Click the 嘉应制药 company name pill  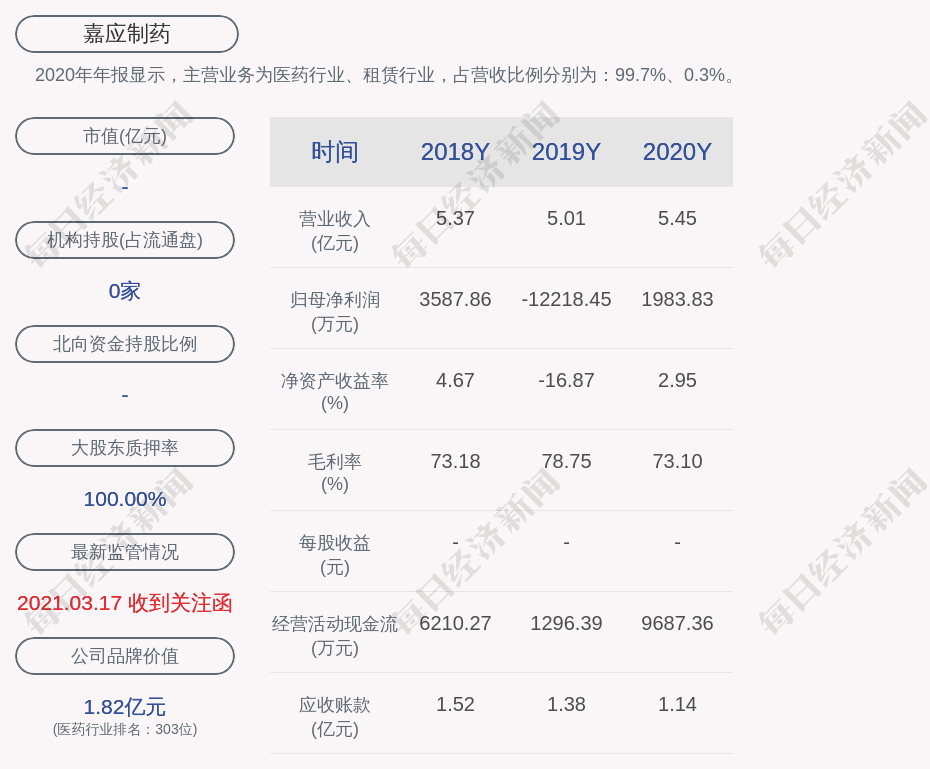click(x=127, y=34)
